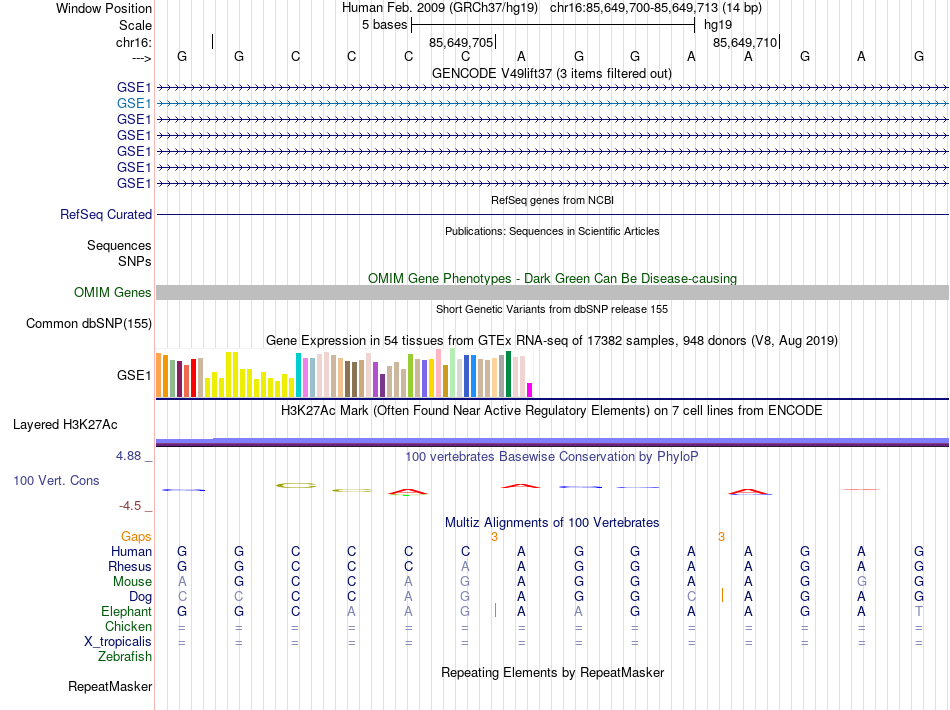Open Common dbSNP(155) track settings
The image size is (950, 710).
[89, 323]
